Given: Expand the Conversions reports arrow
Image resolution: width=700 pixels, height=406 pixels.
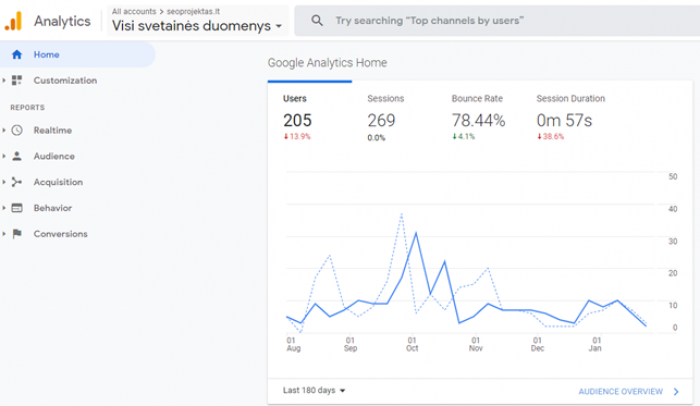Looking at the screenshot, I should point(4,234).
